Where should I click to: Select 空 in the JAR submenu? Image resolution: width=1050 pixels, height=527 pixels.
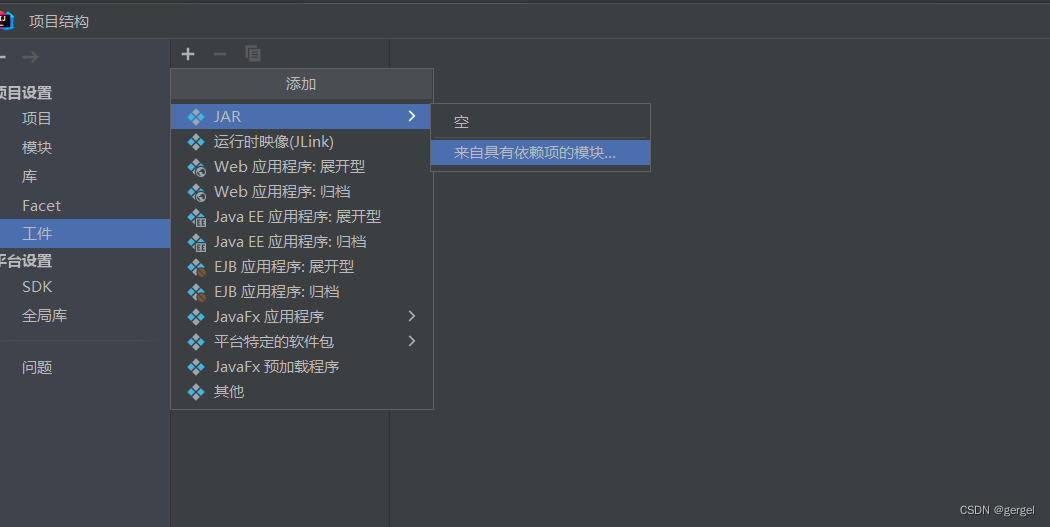[x=540, y=122]
